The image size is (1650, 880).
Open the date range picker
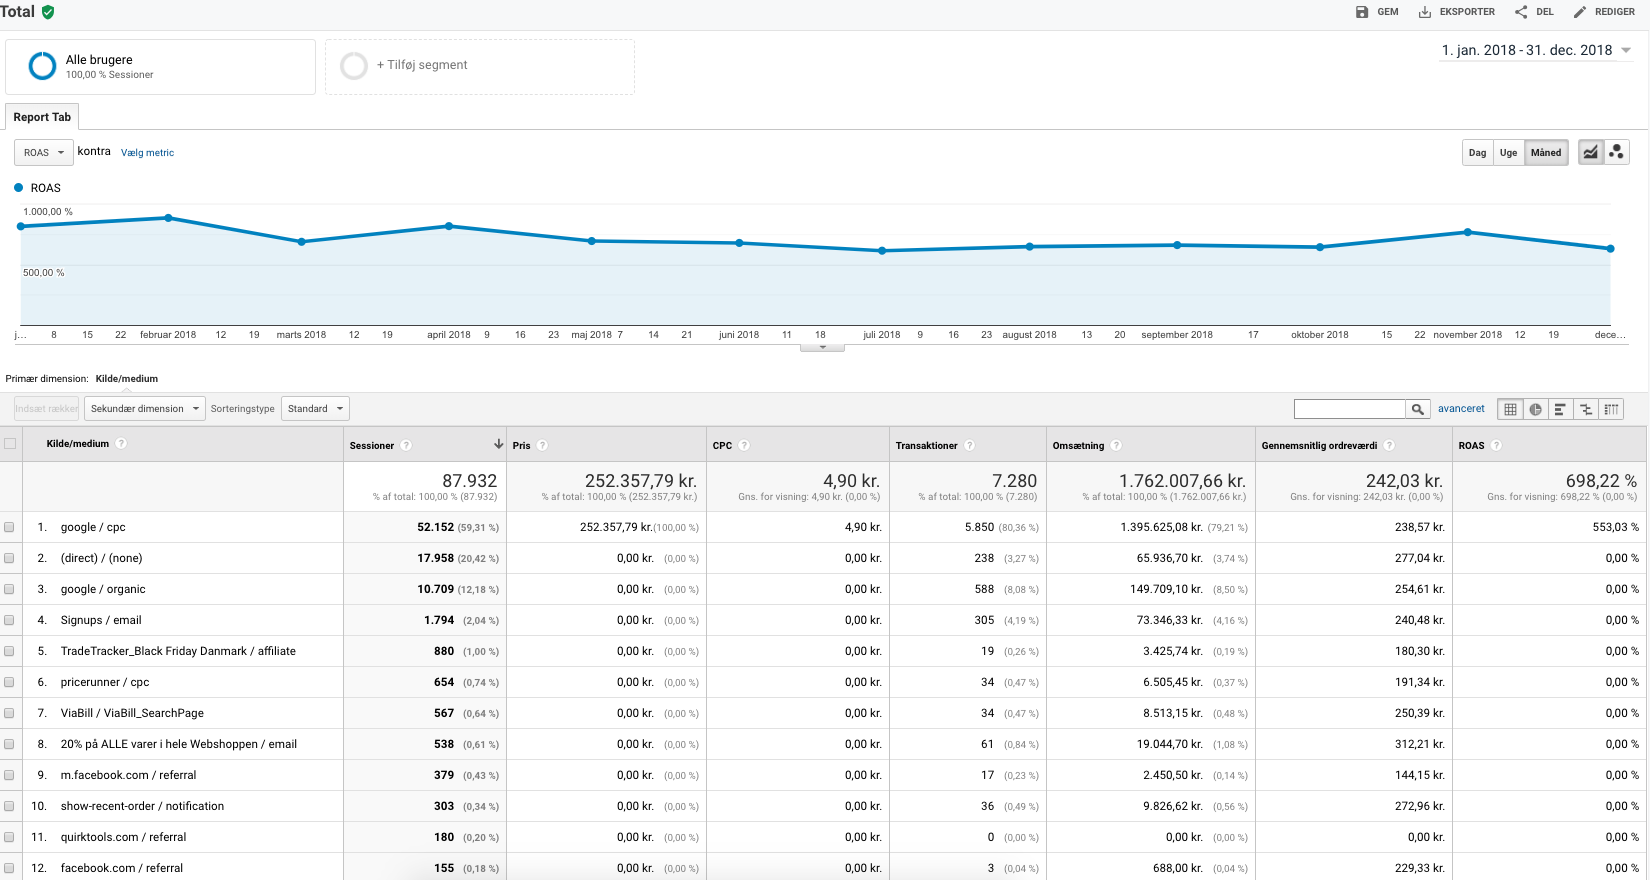click(x=1535, y=50)
